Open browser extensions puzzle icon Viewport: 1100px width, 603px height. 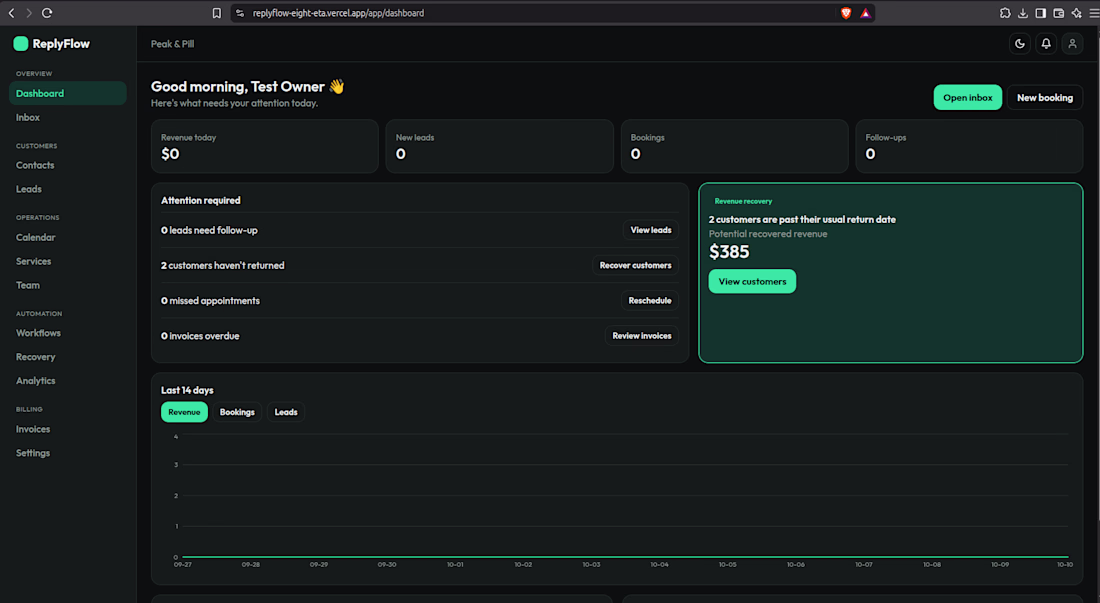point(1005,13)
